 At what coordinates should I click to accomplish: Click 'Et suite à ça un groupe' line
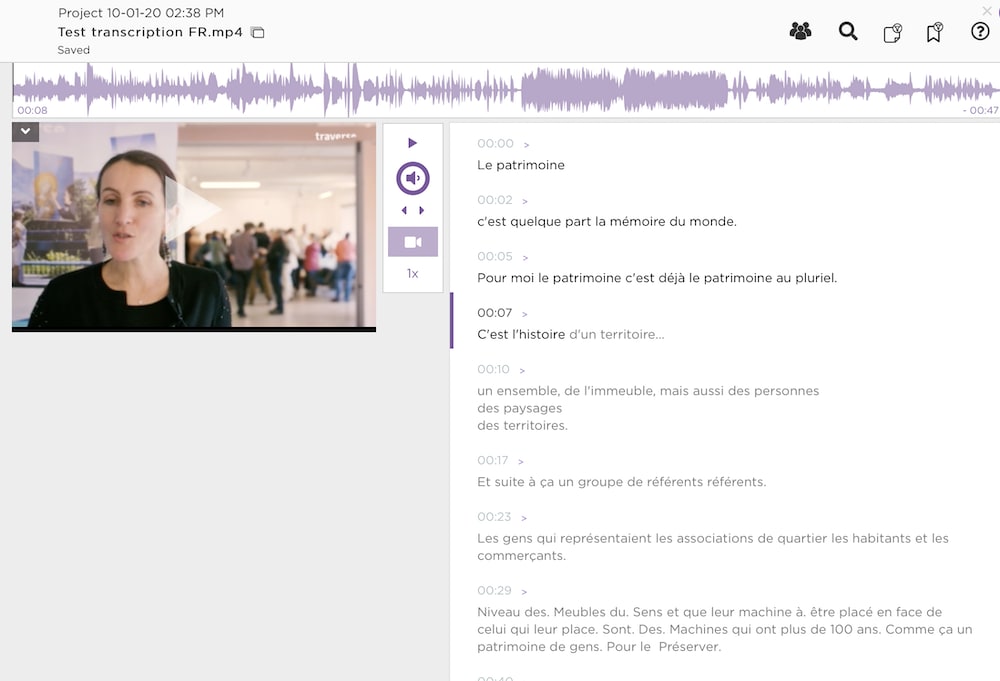click(x=622, y=482)
